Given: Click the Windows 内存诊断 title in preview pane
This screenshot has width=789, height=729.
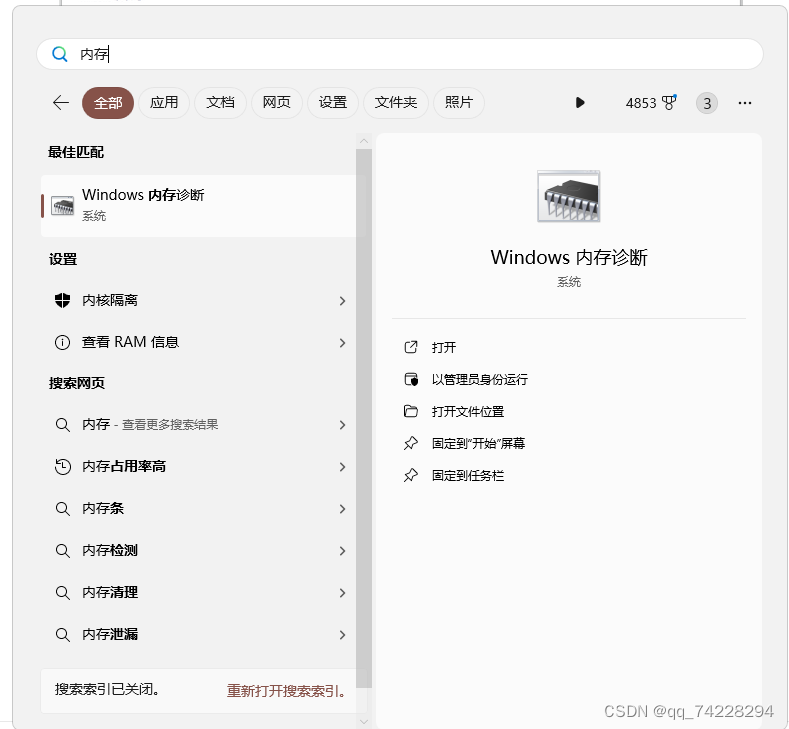Looking at the screenshot, I should coord(569,258).
